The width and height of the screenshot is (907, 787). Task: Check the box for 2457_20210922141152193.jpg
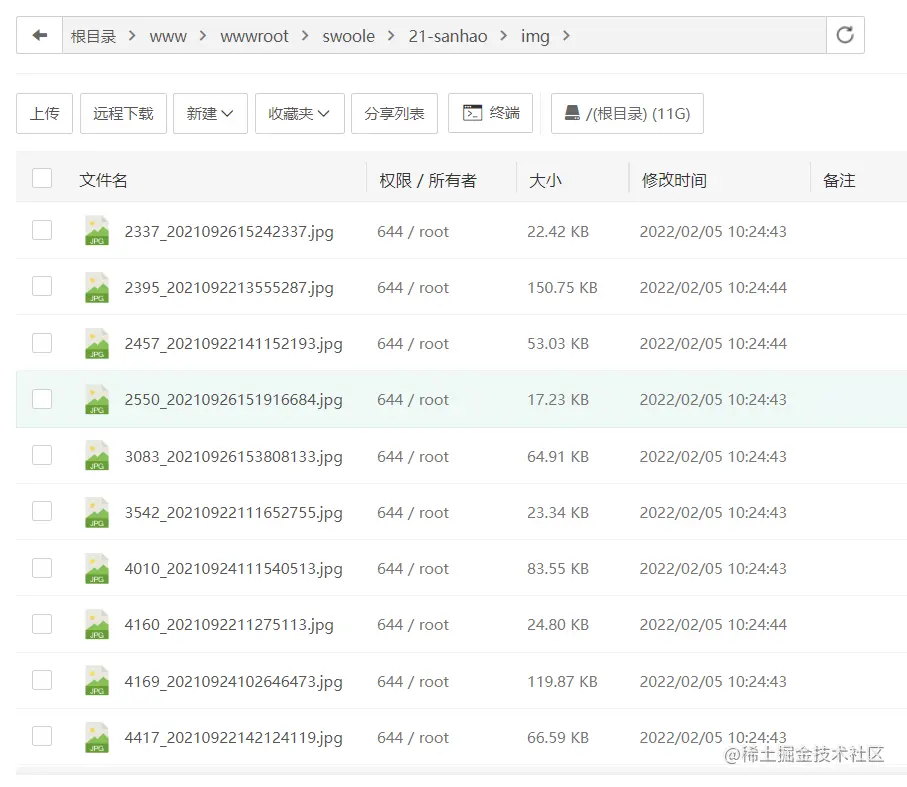point(42,343)
